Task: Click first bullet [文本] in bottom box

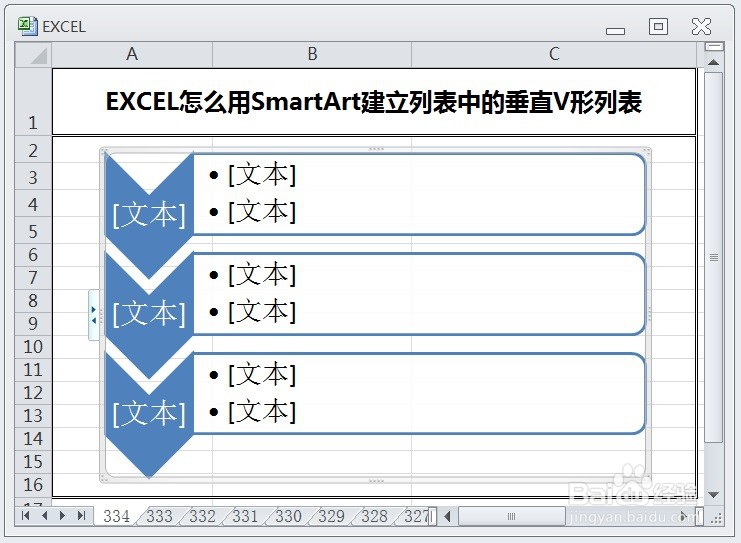Action: pyautogui.click(x=262, y=375)
